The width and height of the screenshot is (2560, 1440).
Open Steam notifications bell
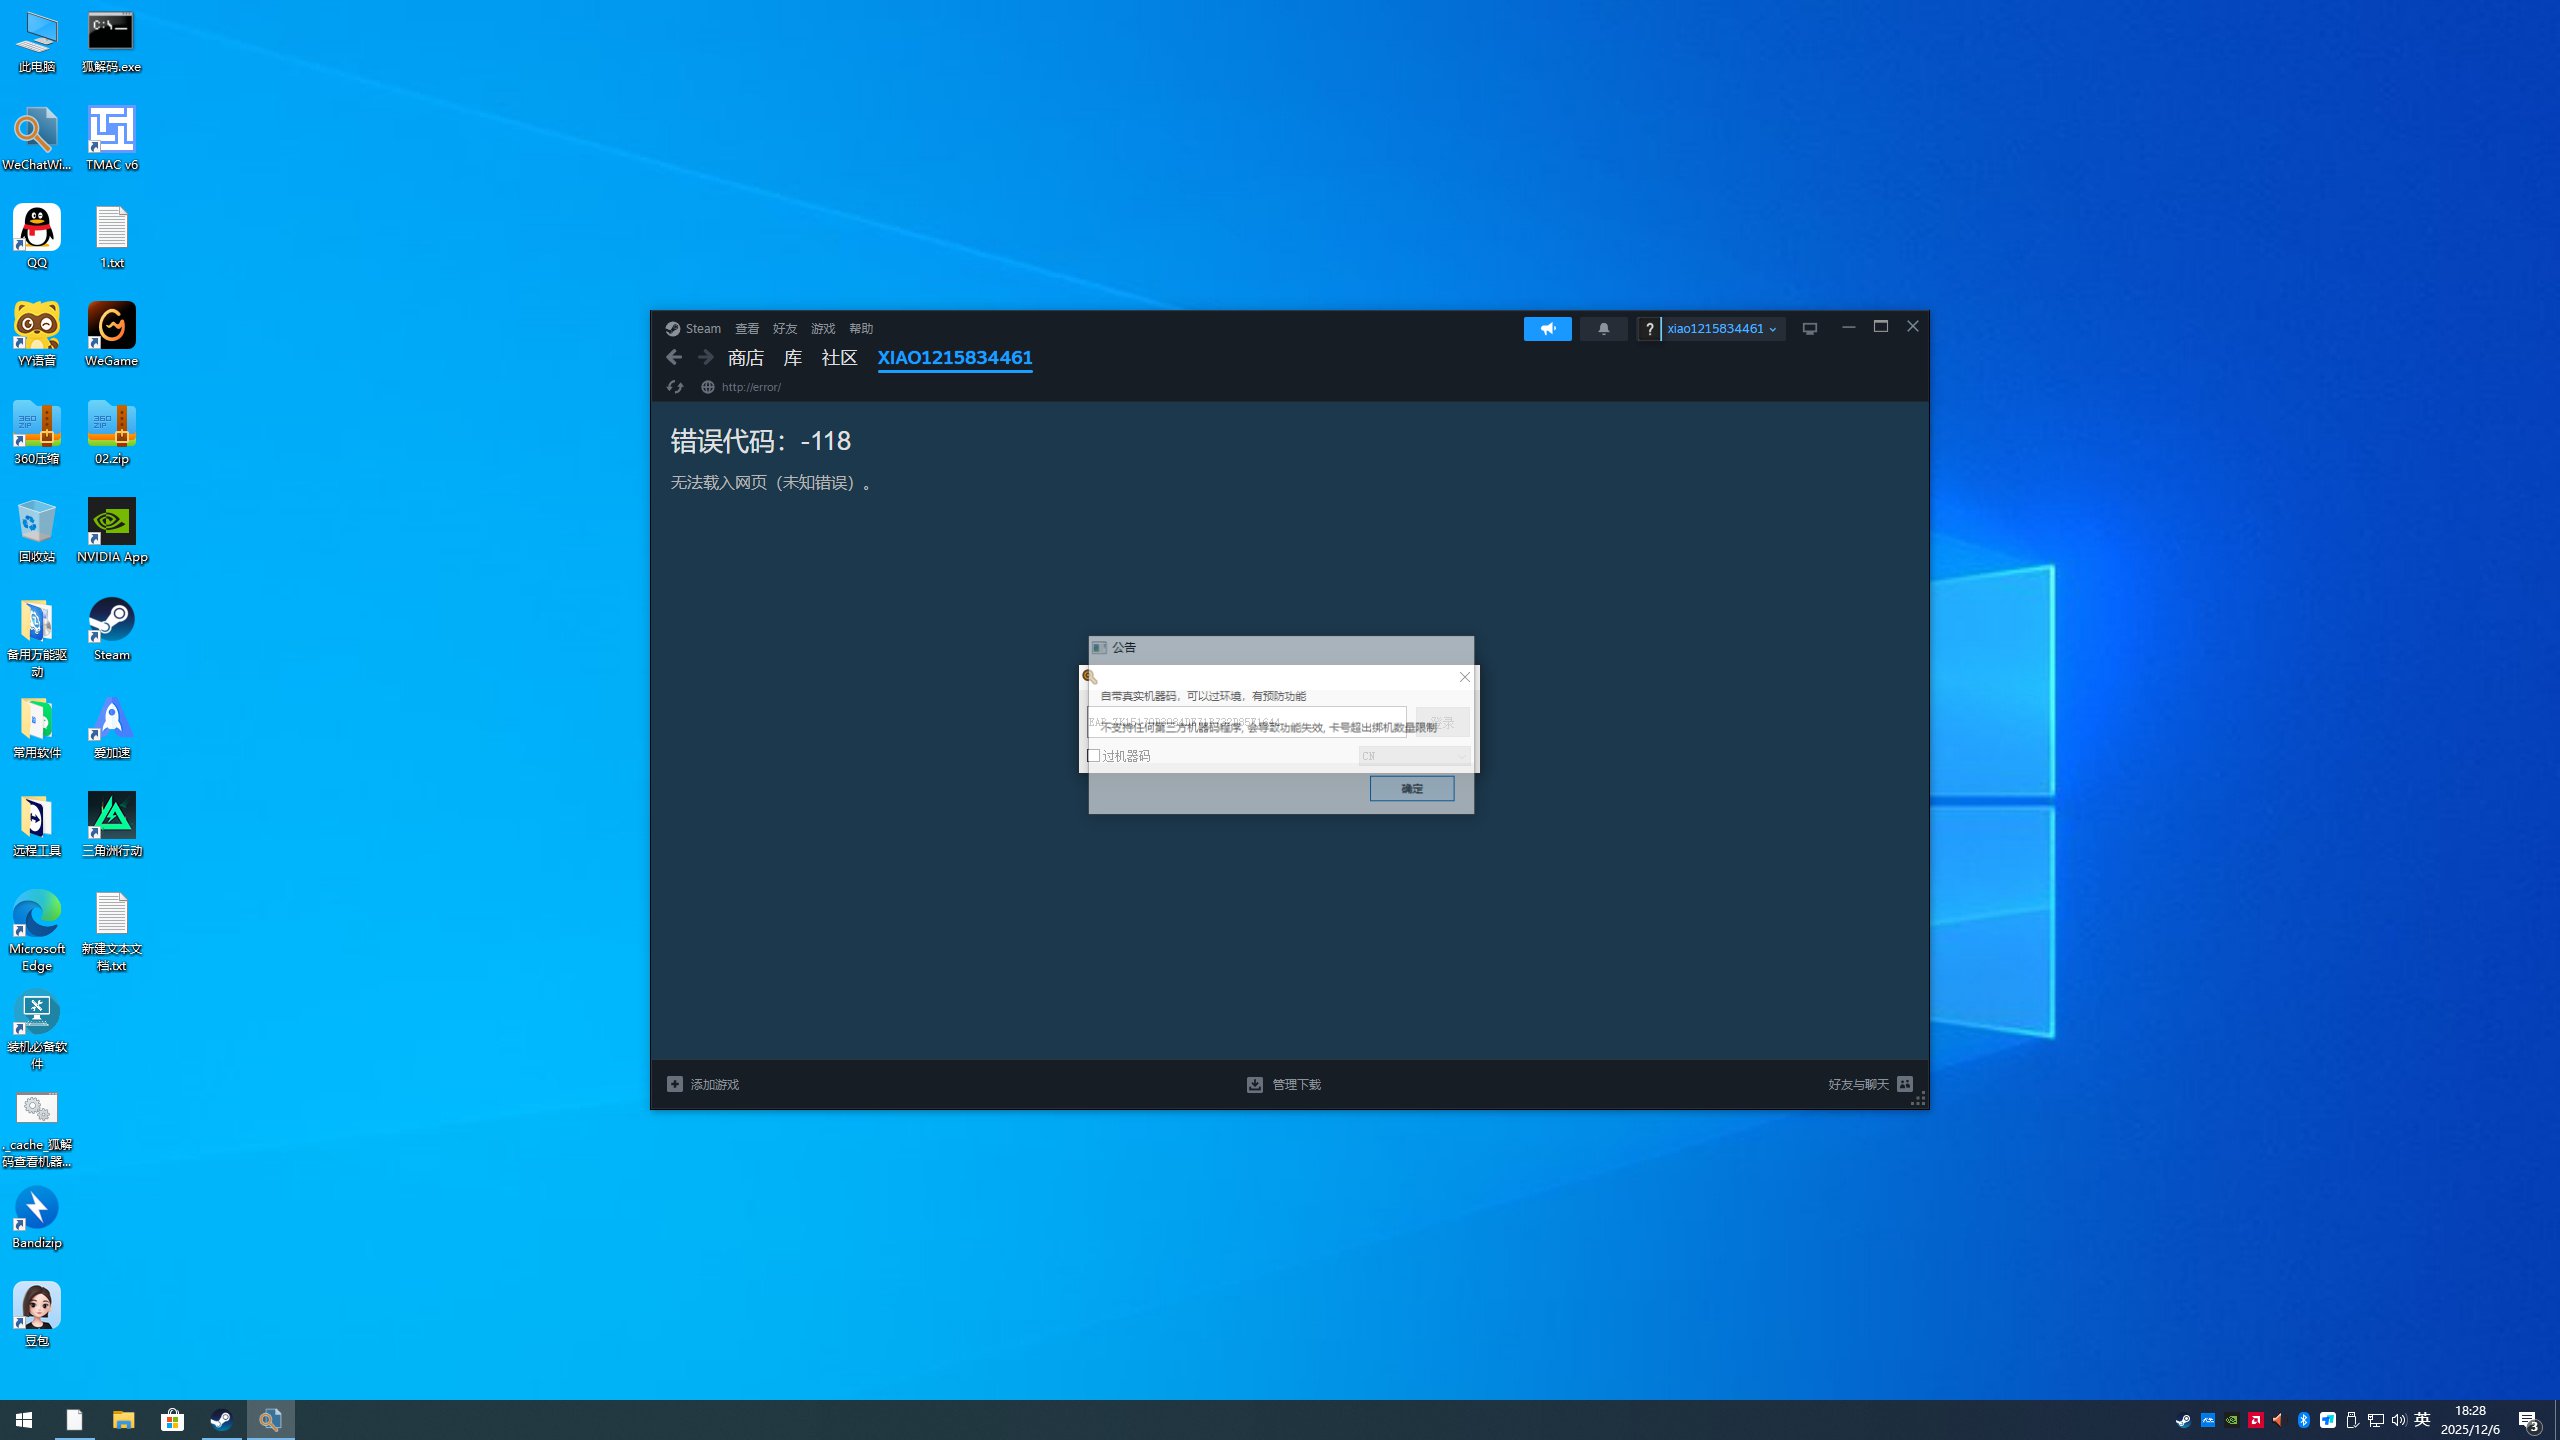(x=1603, y=329)
